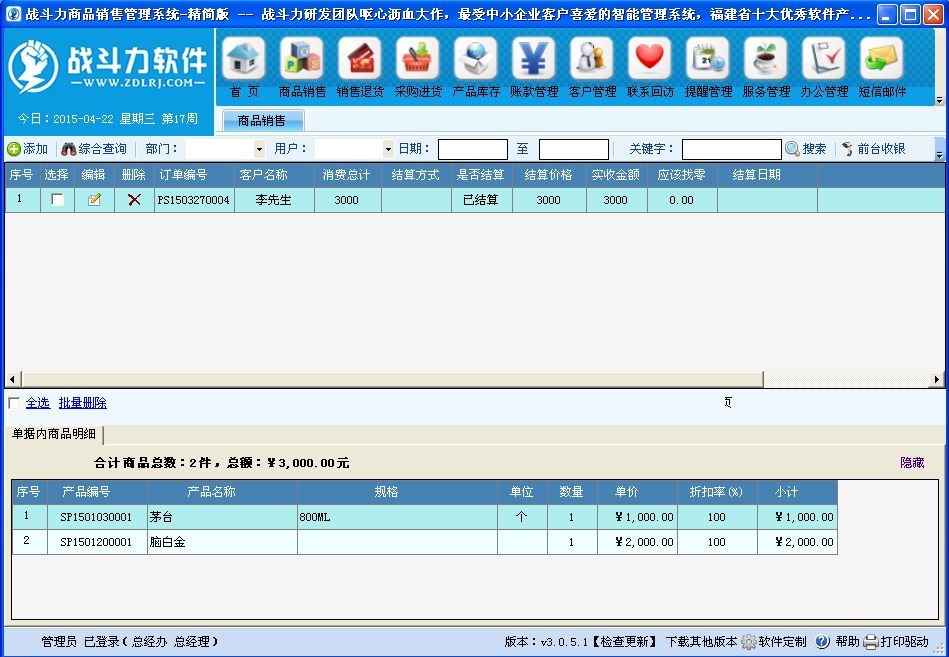This screenshot has width=949, height=657.
Task: Open the 采购进货 basket icon
Action: point(418,59)
